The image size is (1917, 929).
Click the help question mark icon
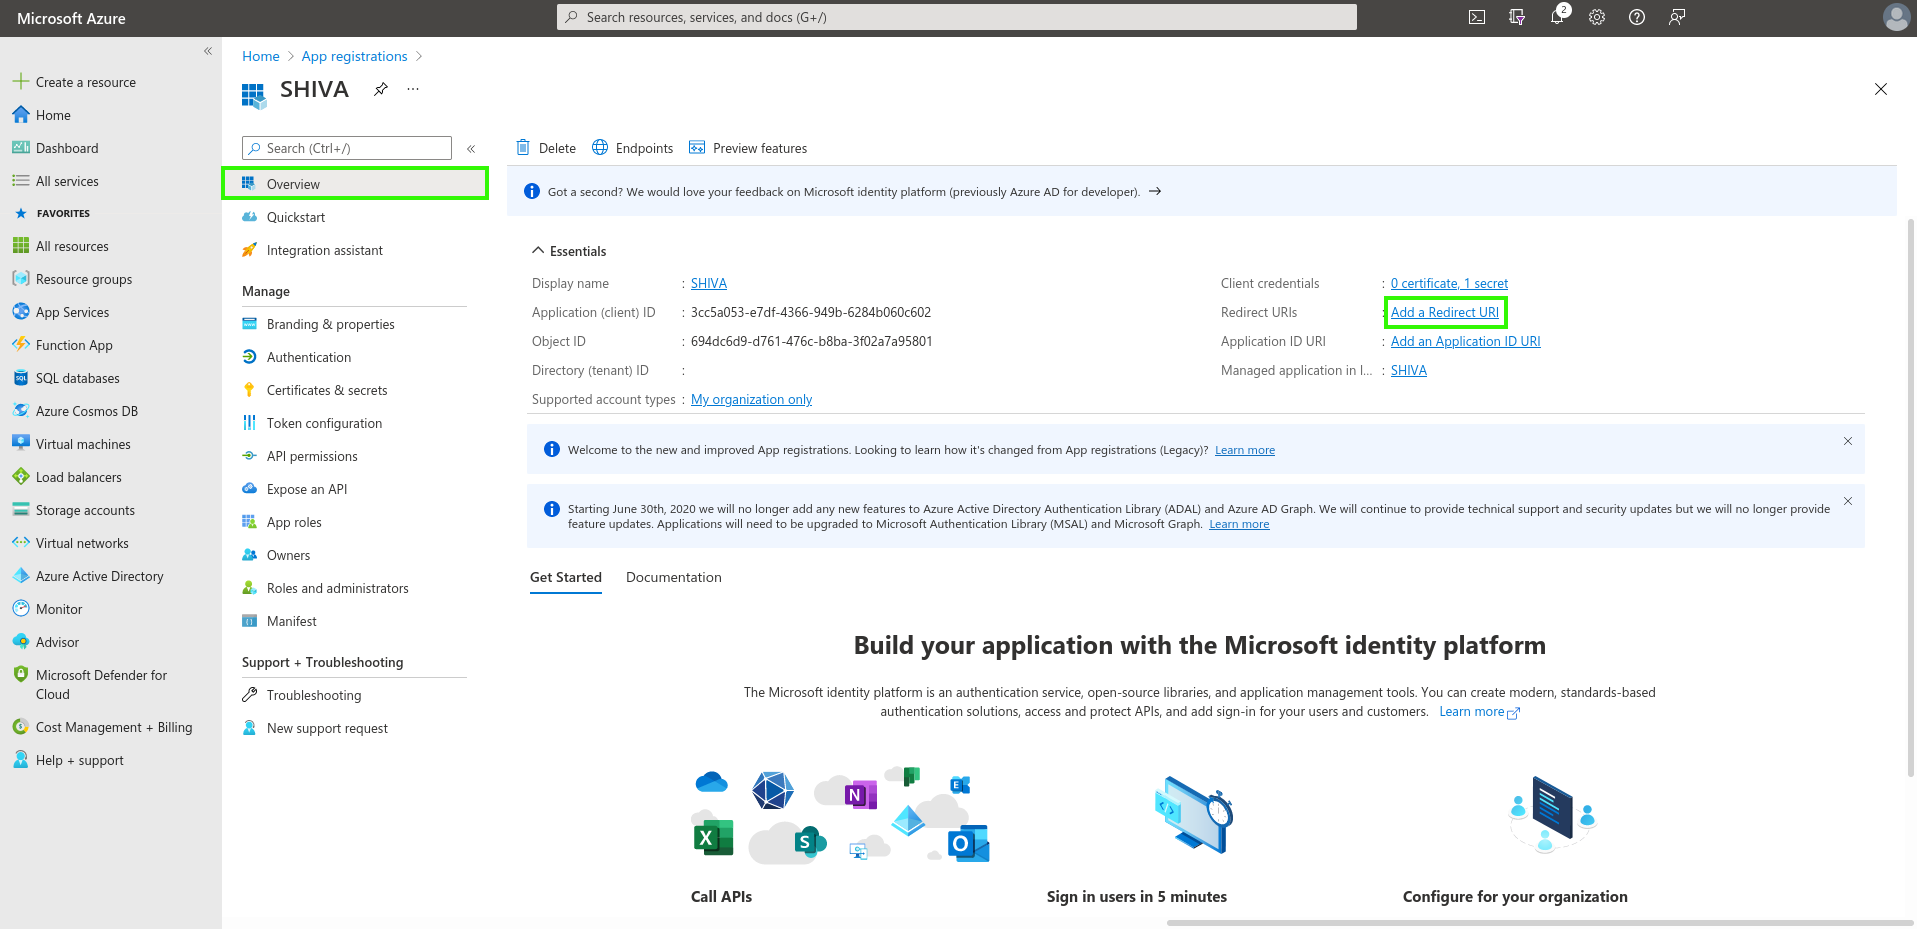1637,17
